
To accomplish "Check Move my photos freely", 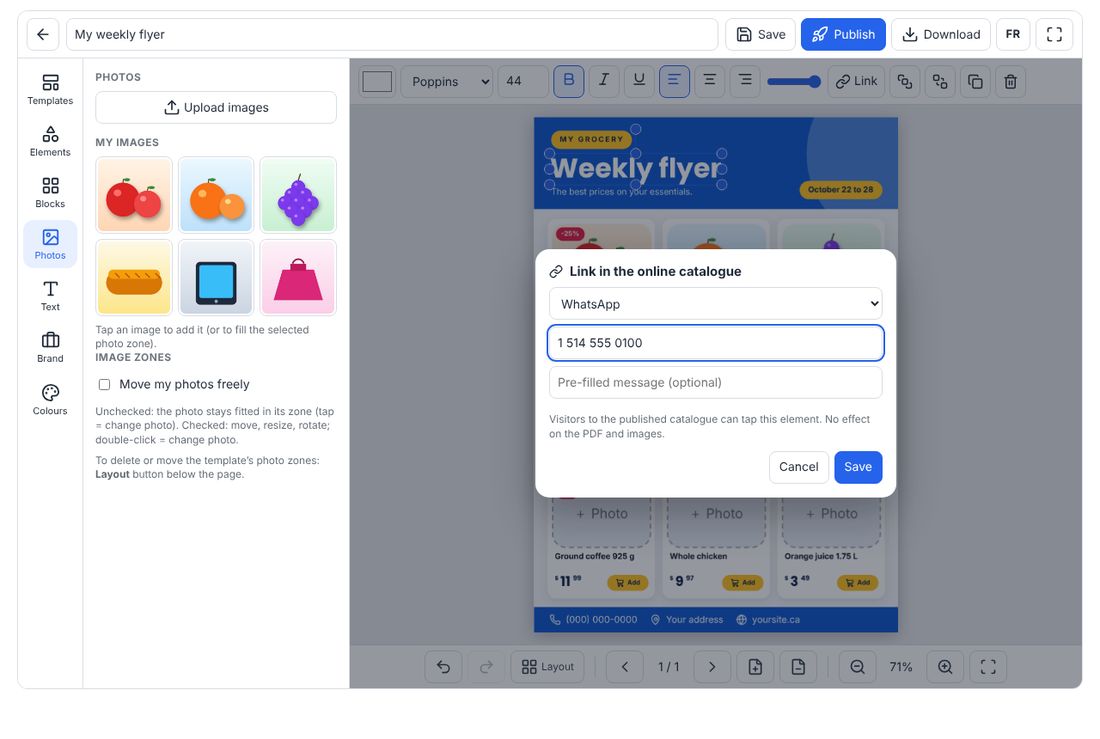I will [x=105, y=385].
